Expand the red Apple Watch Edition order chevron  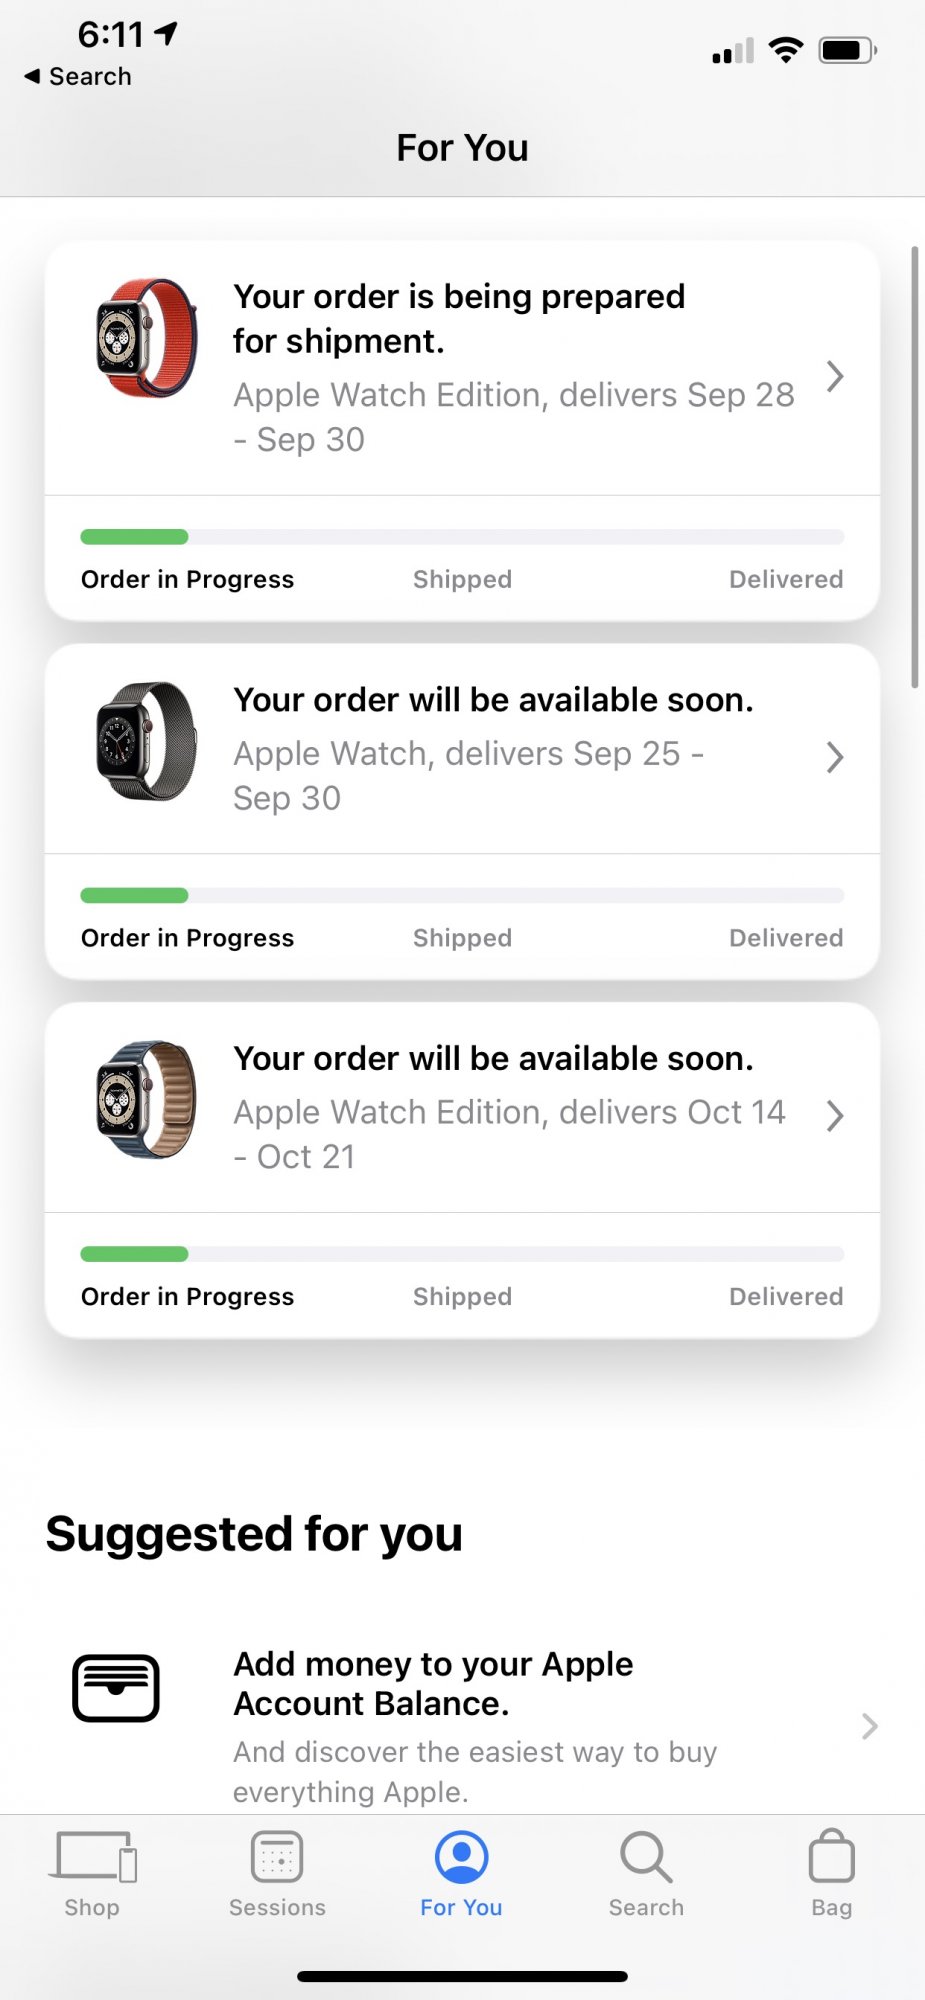pyautogui.click(x=835, y=377)
